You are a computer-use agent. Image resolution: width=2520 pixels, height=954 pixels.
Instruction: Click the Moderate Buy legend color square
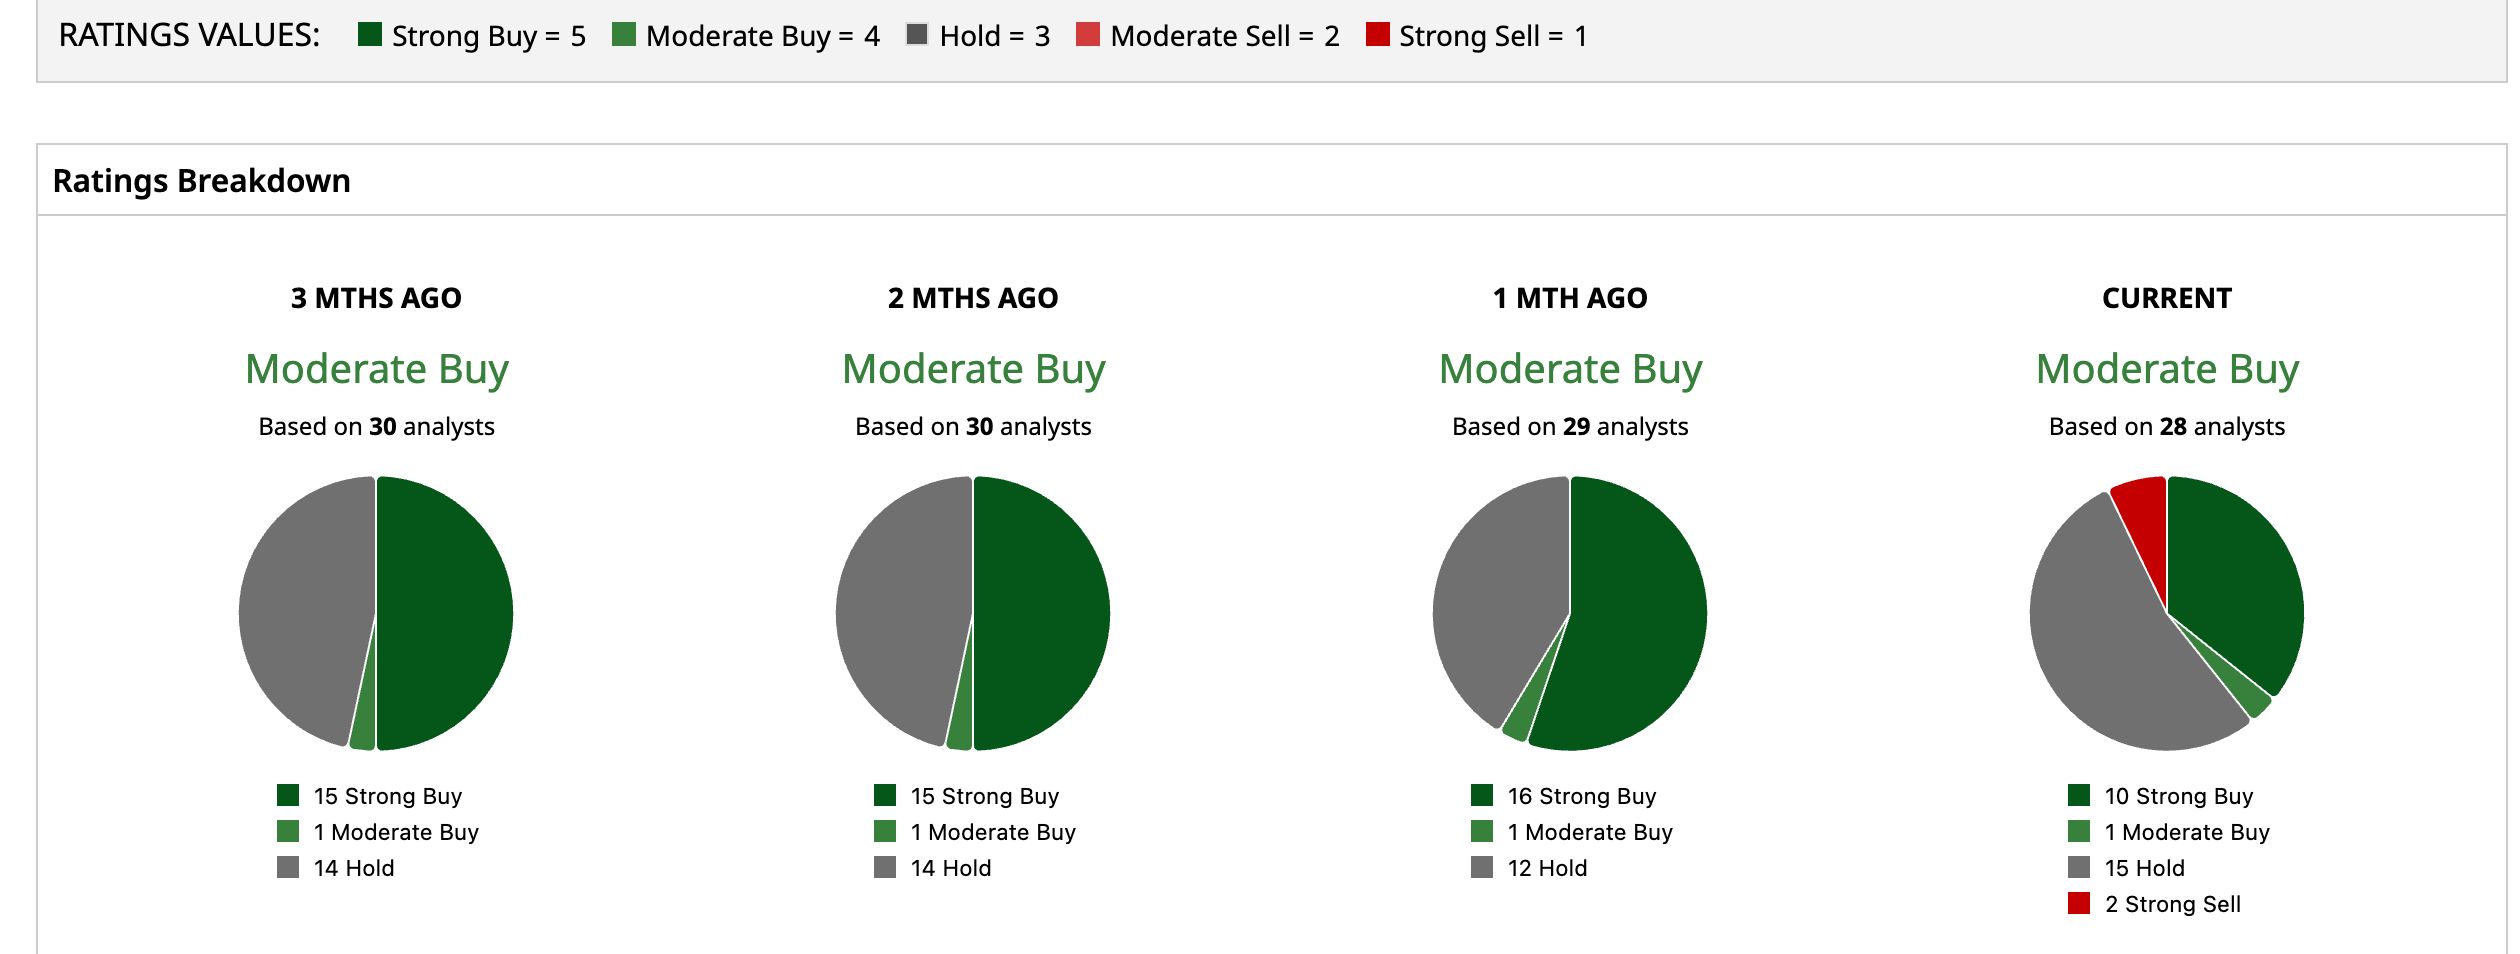pyautogui.click(x=624, y=34)
